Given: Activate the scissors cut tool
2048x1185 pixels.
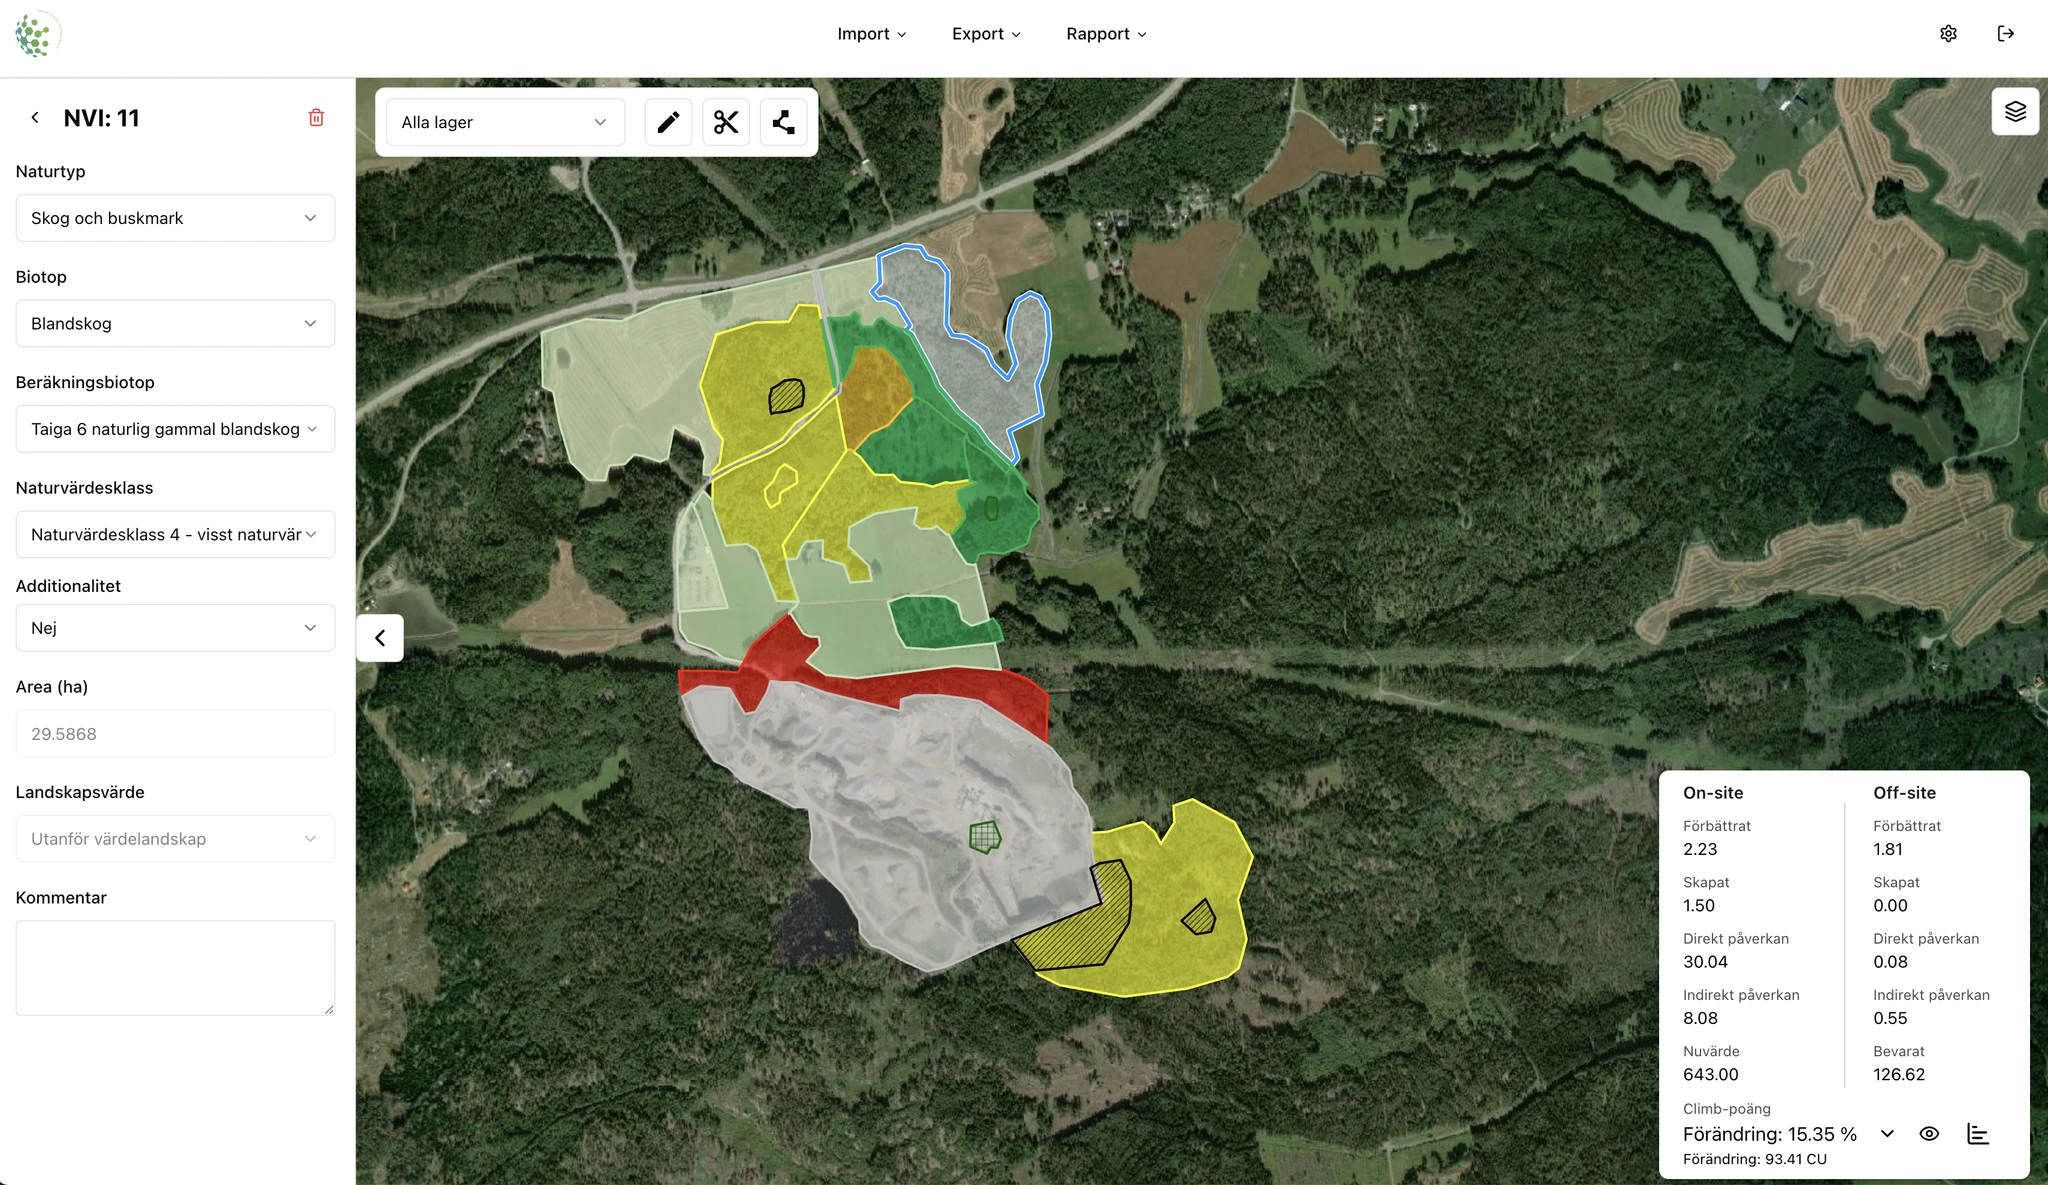Looking at the screenshot, I should (726, 122).
